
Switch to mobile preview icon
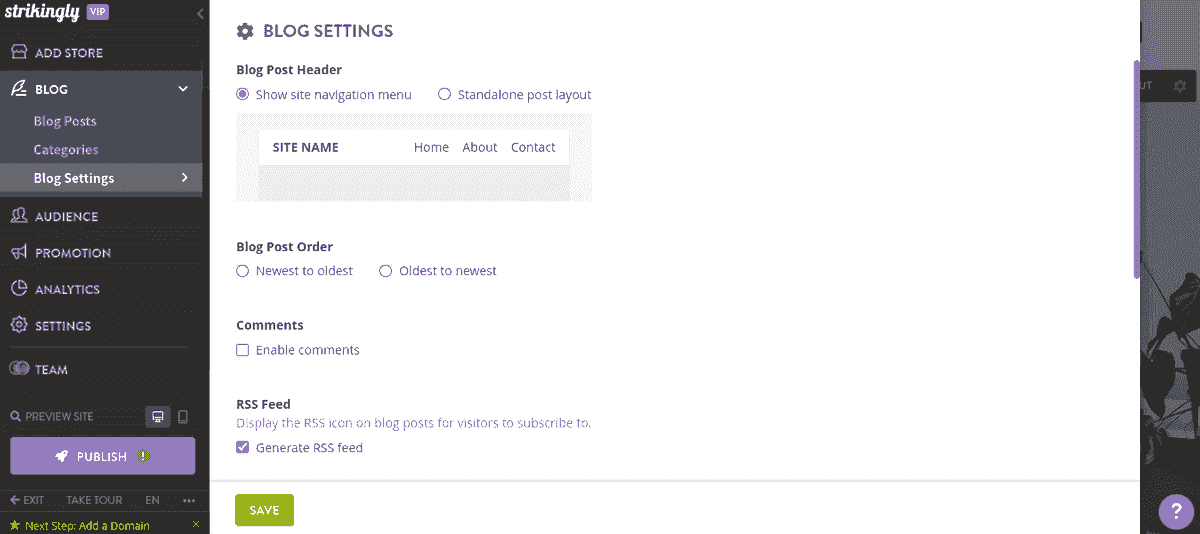click(x=183, y=416)
